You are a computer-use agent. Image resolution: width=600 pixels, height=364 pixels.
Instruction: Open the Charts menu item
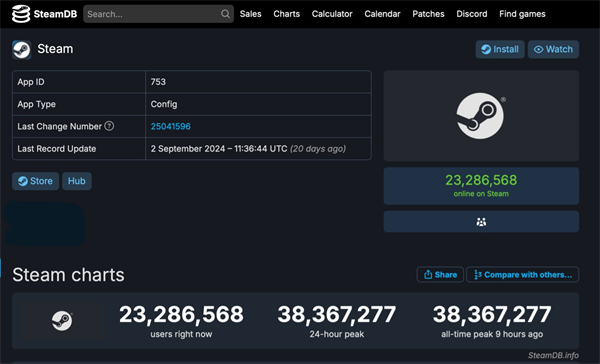click(287, 14)
